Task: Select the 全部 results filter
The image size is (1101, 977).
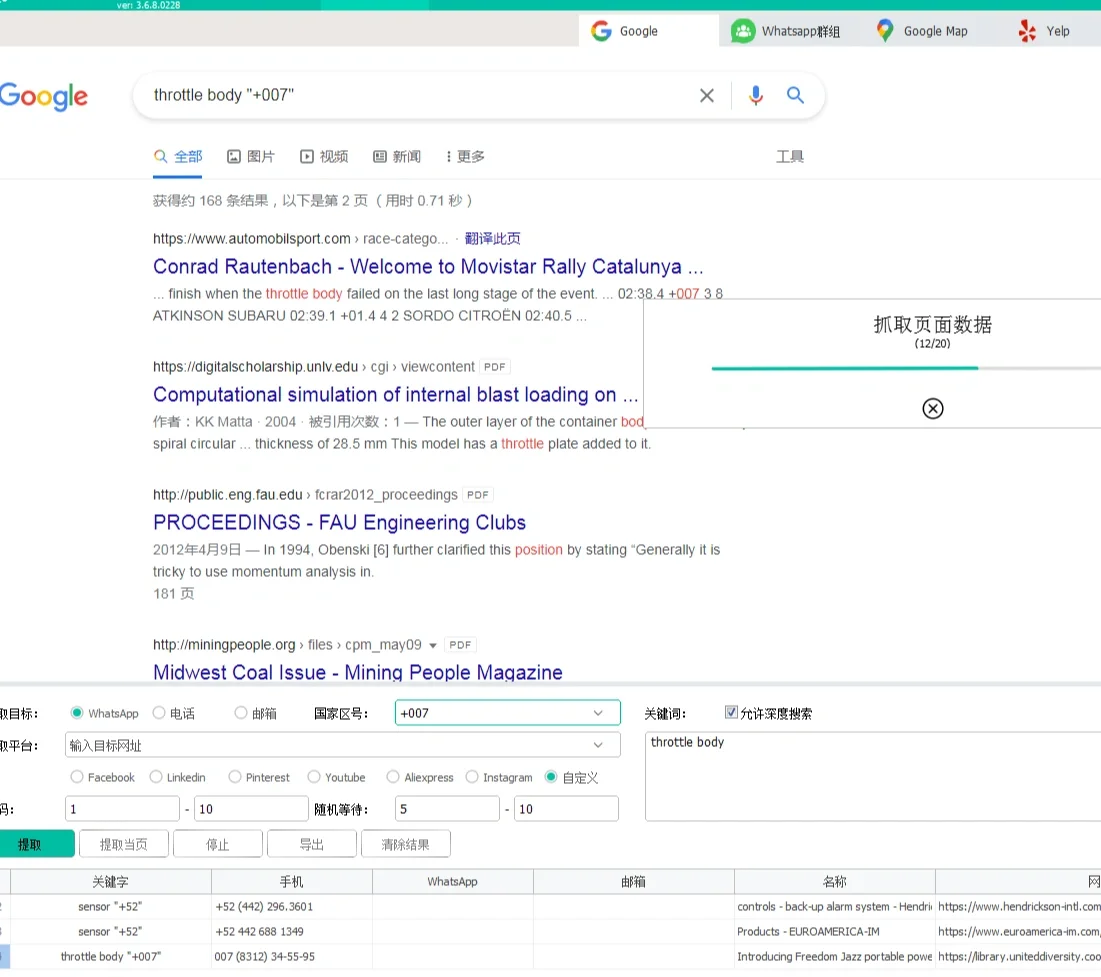Action: (178, 157)
